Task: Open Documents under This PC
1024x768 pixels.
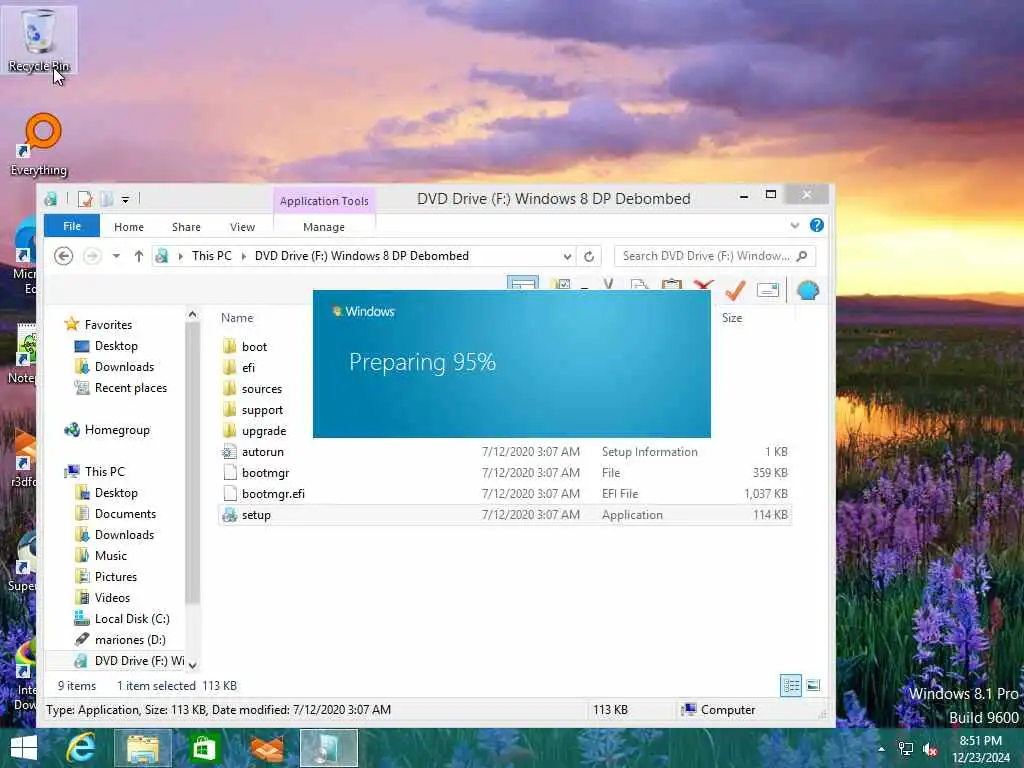Action: pyautogui.click(x=116, y=514)
